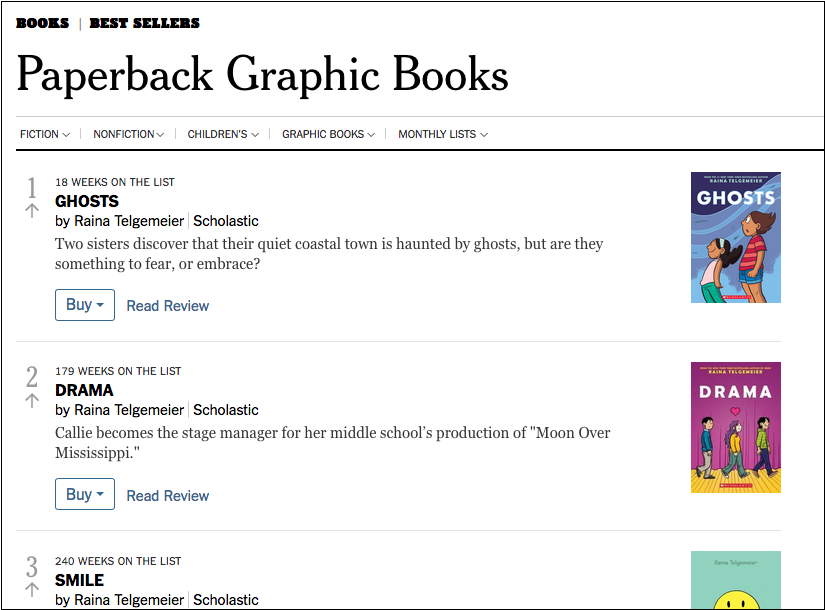Screen dimensions: 825x610
Task: Click the DRAMA book title
Action: (84, 390)
